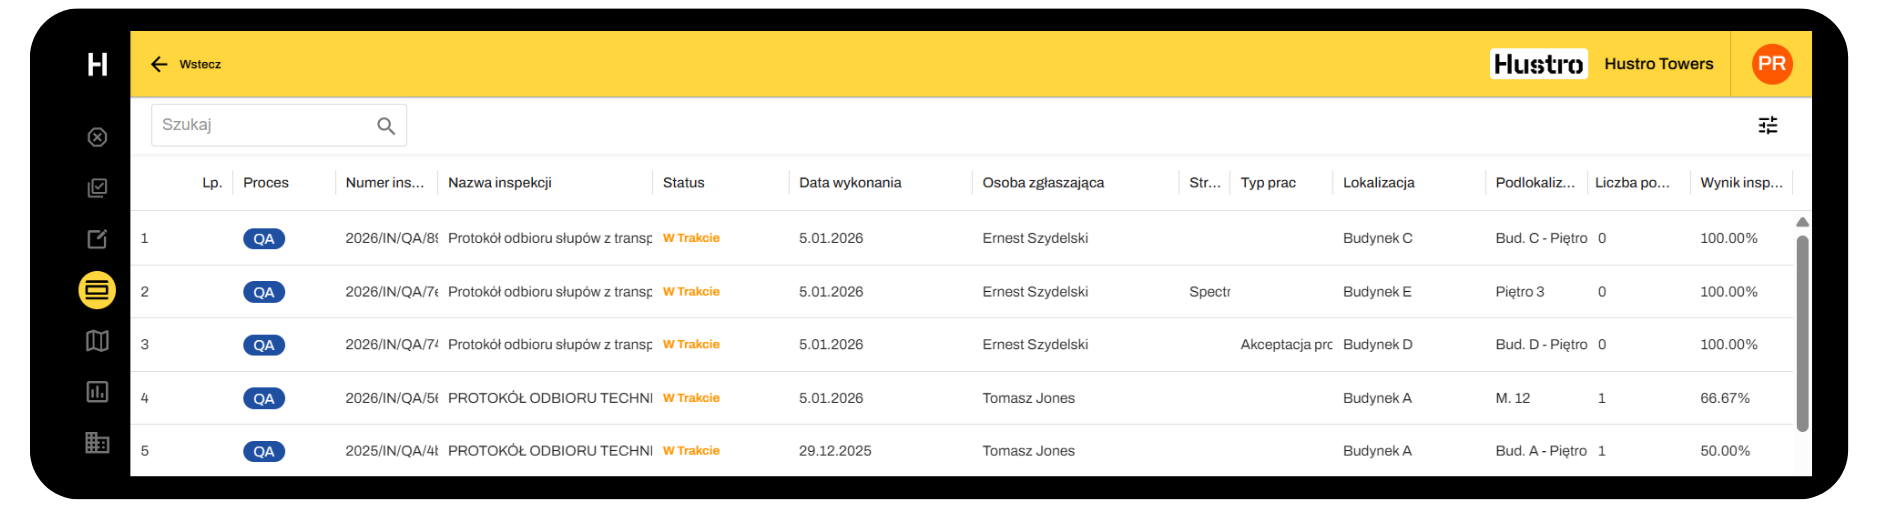Click the Hustro Towers project name
Image resolution: width=1878 pixels, height=509 pixels.
(1658, 64)
